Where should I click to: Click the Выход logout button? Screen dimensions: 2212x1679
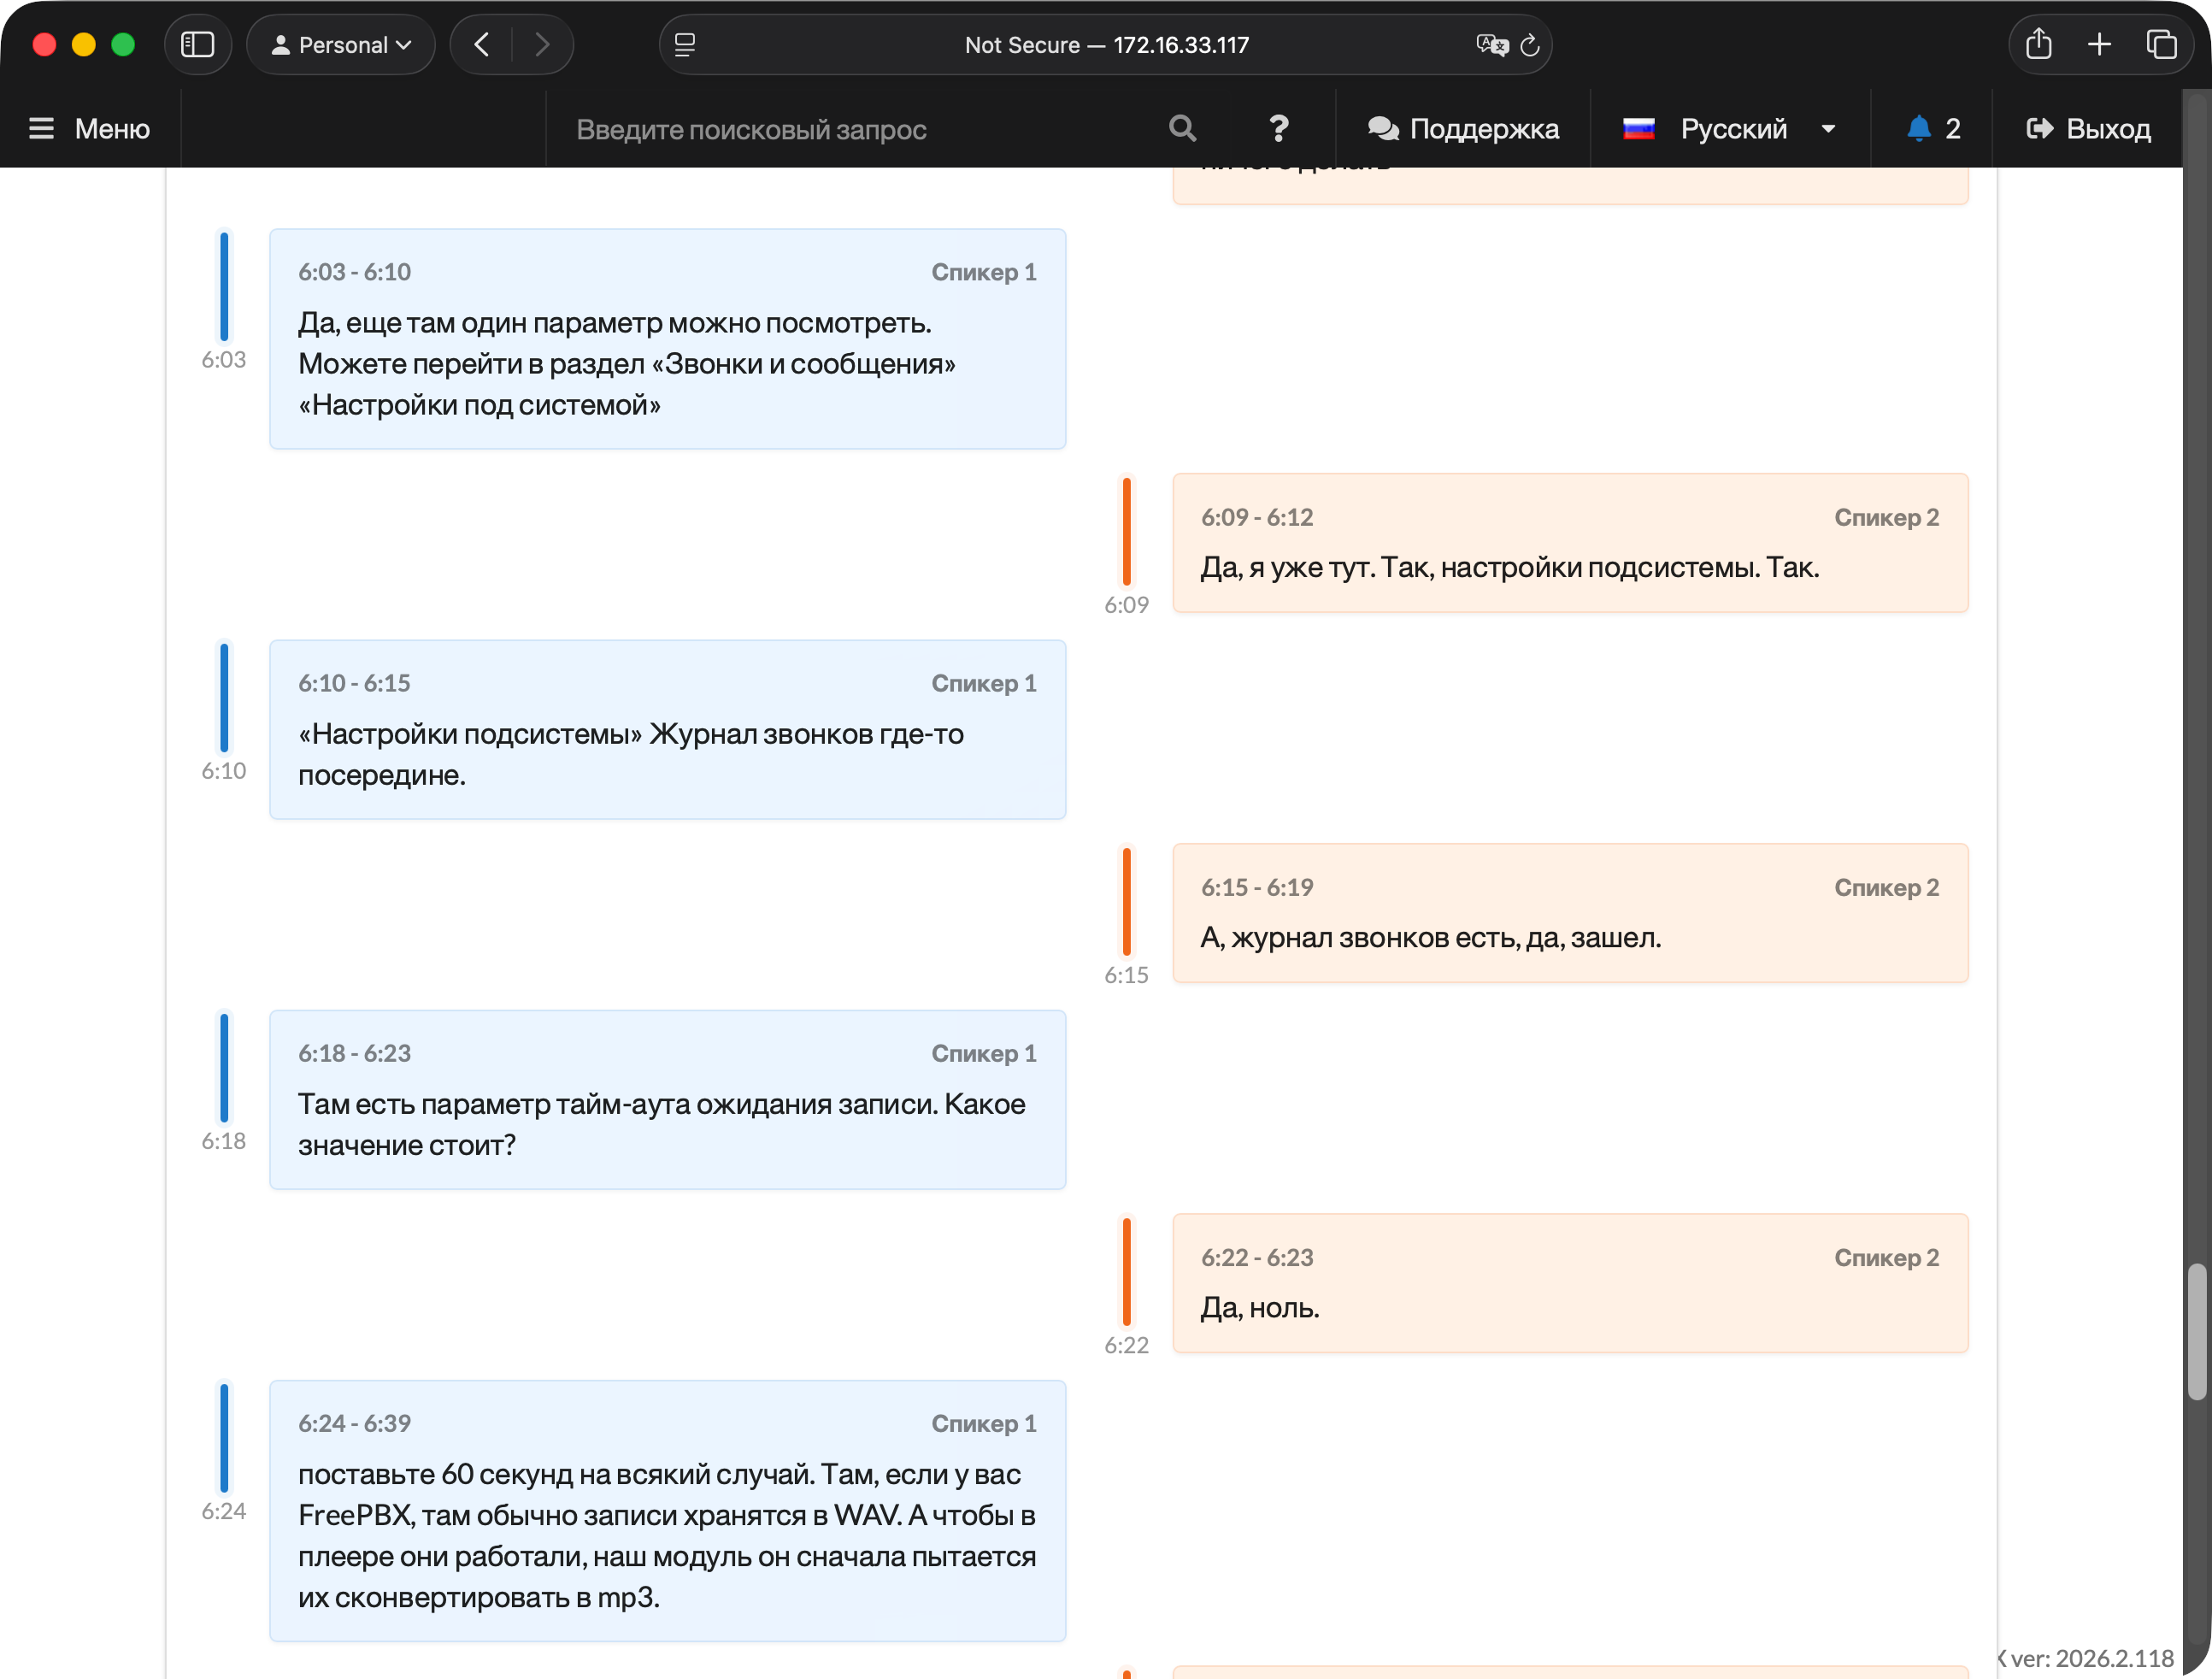2088,128
